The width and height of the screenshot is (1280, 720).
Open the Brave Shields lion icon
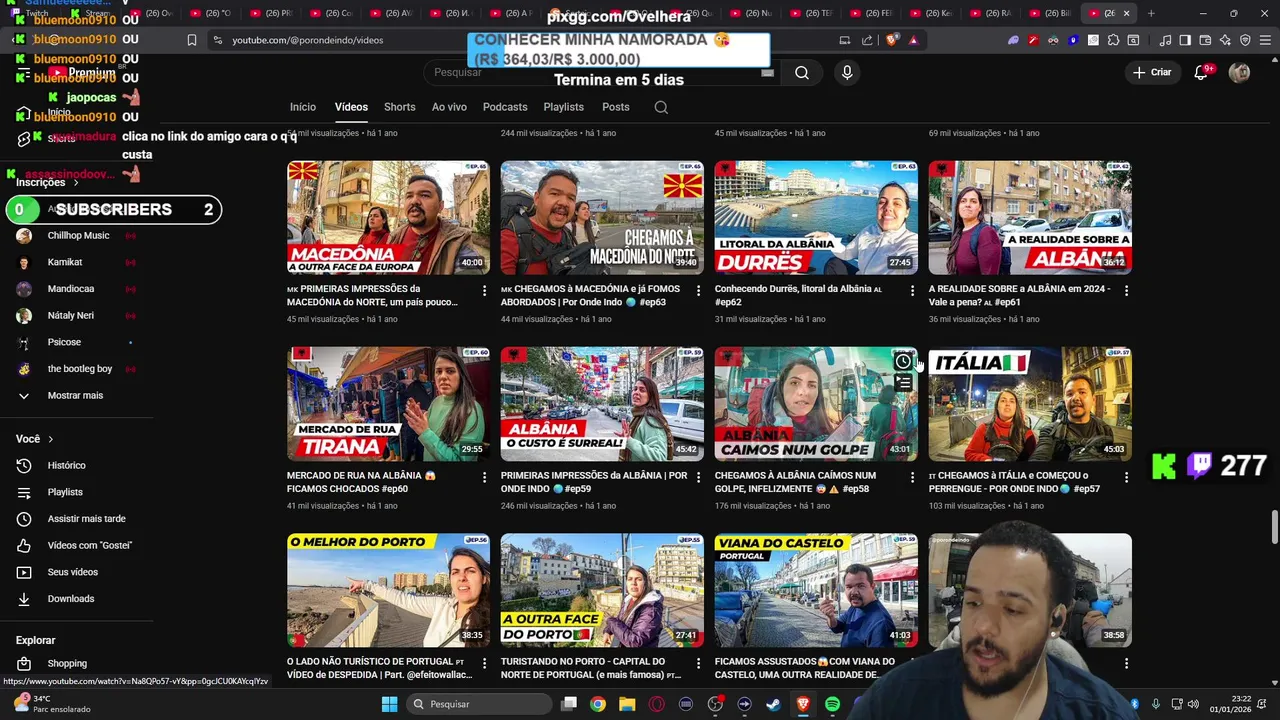[891, 40]
